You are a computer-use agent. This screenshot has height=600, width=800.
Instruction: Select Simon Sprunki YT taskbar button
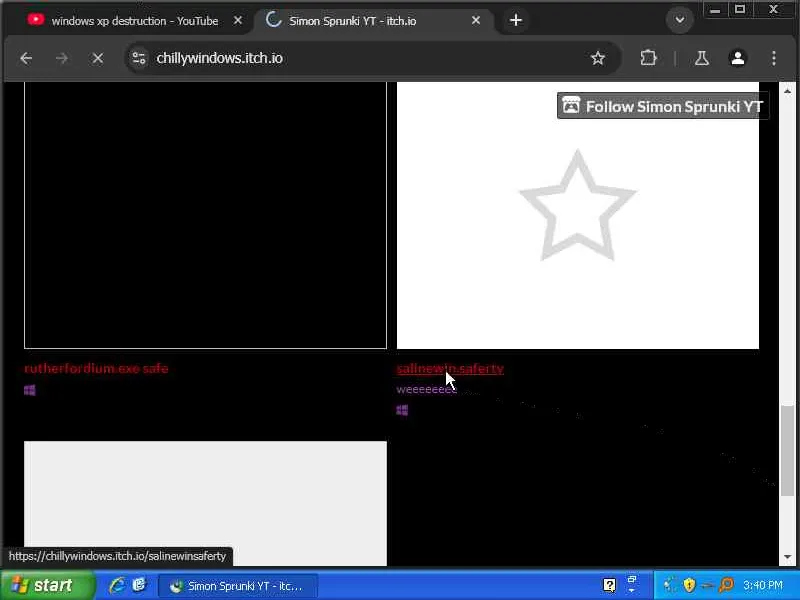coord(238,586)
